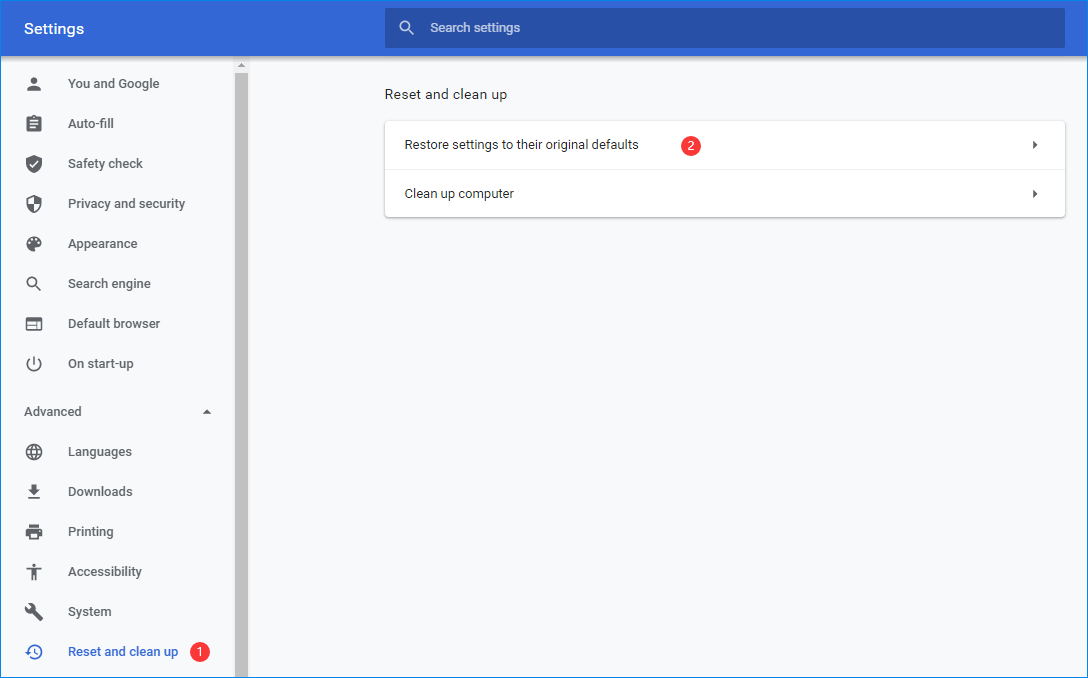Viewport: 1088px width, 678px height.
Task: Click the Appearance palette icon
Action: pos(34,244)
